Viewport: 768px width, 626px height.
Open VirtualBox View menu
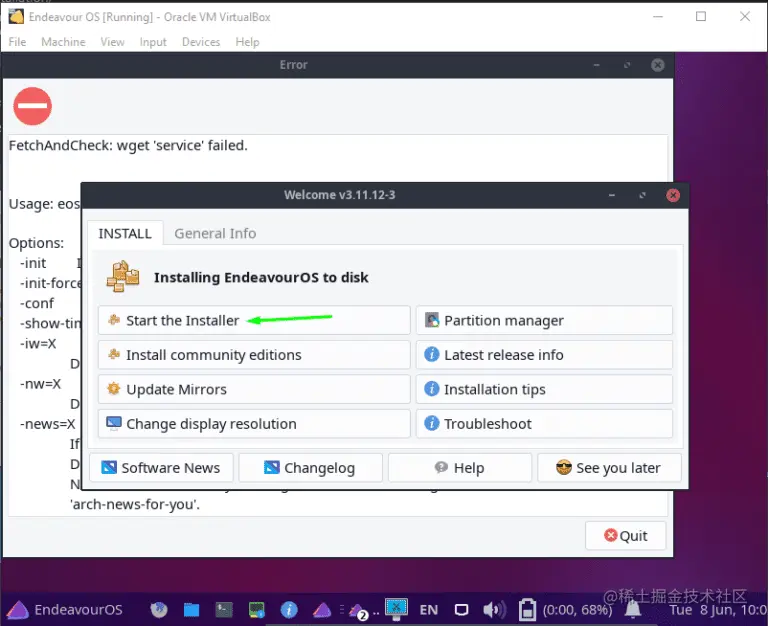(112, 42)
